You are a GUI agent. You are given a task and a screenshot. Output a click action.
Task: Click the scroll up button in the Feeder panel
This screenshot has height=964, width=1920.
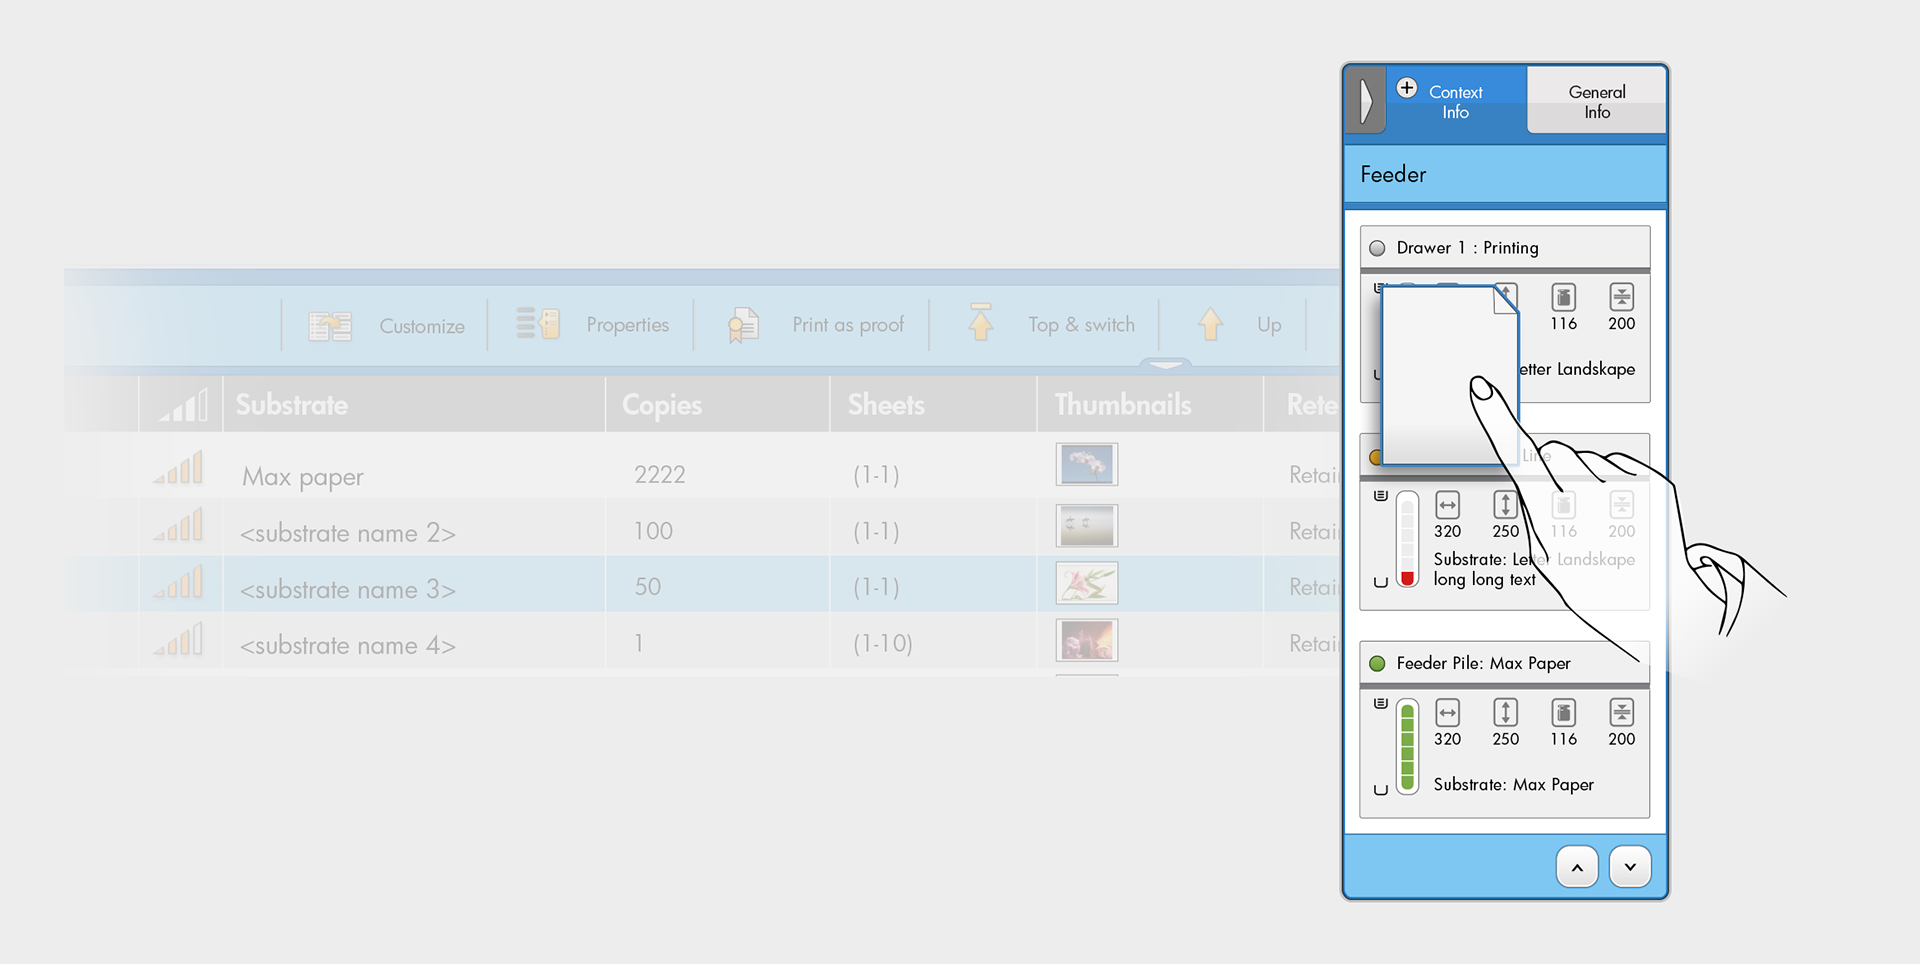[x=1577, y=867]
